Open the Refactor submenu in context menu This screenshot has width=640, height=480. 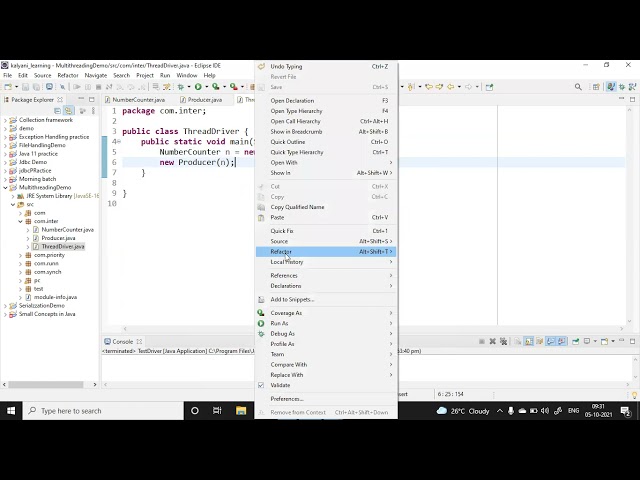click(326, 252)
